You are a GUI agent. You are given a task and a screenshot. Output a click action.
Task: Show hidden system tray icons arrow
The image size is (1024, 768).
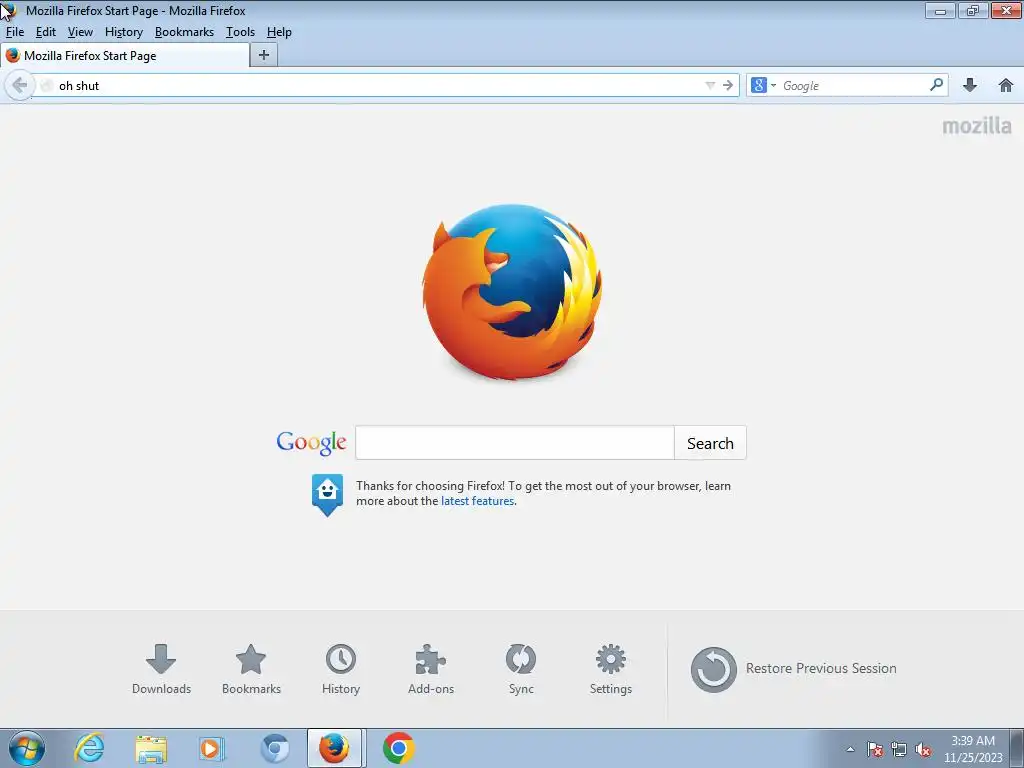[x=850, y=750]
